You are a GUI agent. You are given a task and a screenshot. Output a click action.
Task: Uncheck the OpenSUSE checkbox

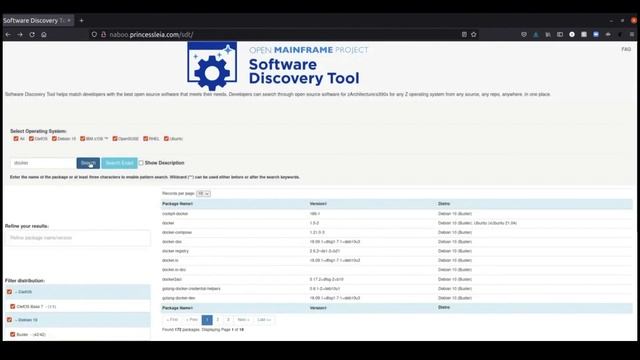pyautogui.click(x=115, y=139)
